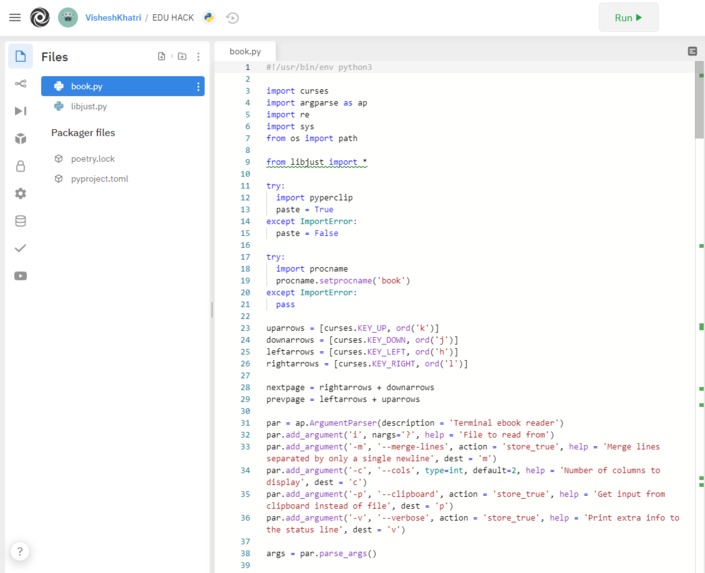Open the Unit tests checkmark icon
This screenshot has width=705, height=573.
(20, 248)
